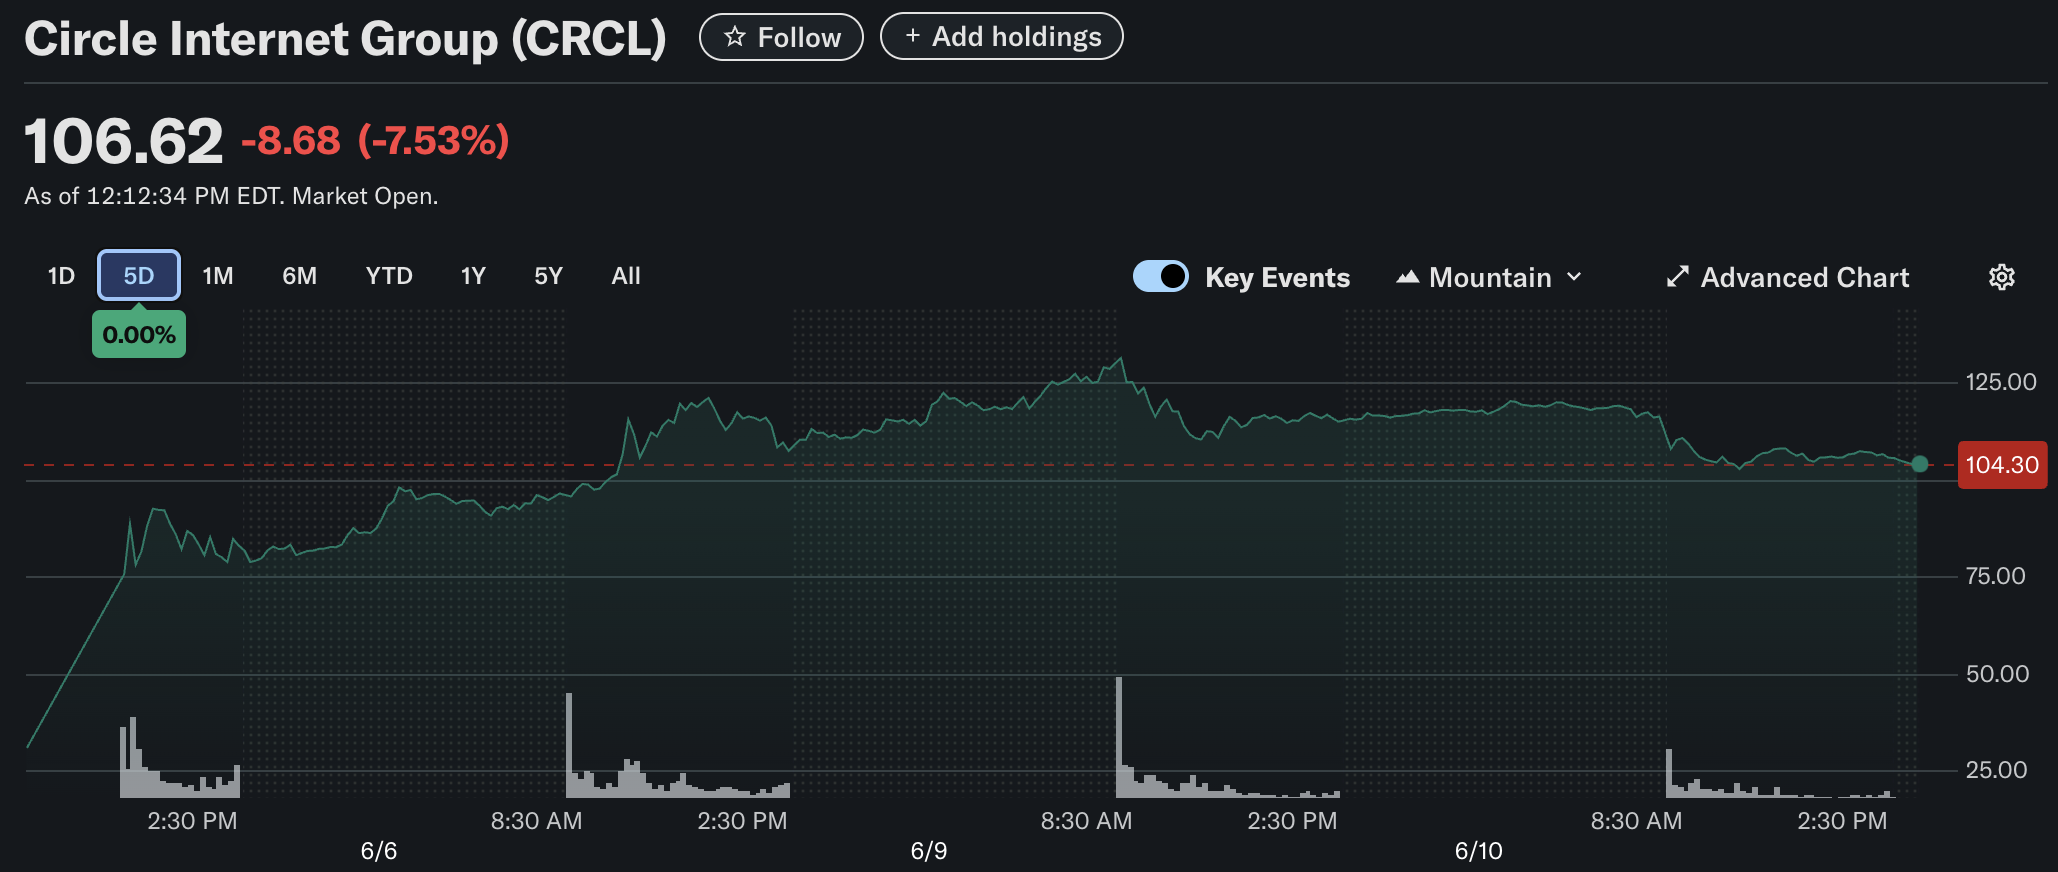2058x872 pixels.
Task: Click the star icon in Follow
Action: coord(735,37)
